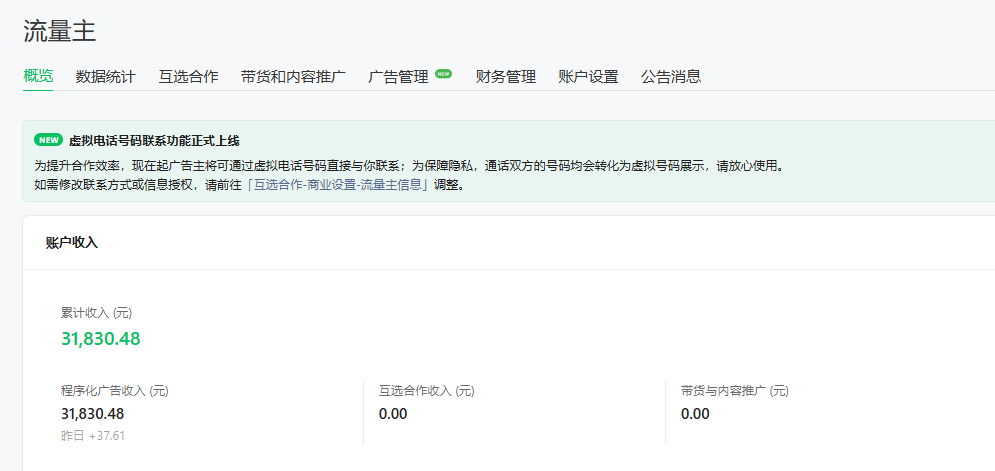Open the 数据统计 tab
The height and width of the screenshot is (471, 995).
click(105, 76)
